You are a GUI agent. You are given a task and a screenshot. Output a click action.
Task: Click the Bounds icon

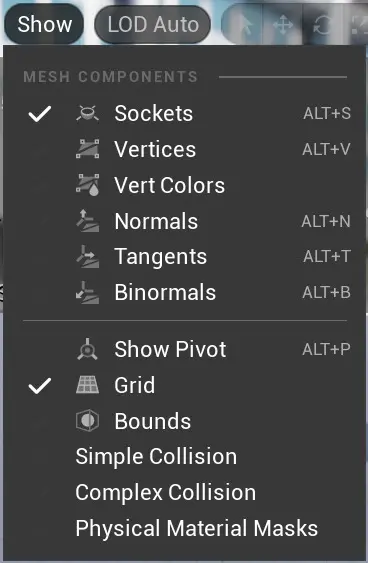coord(87,420)
